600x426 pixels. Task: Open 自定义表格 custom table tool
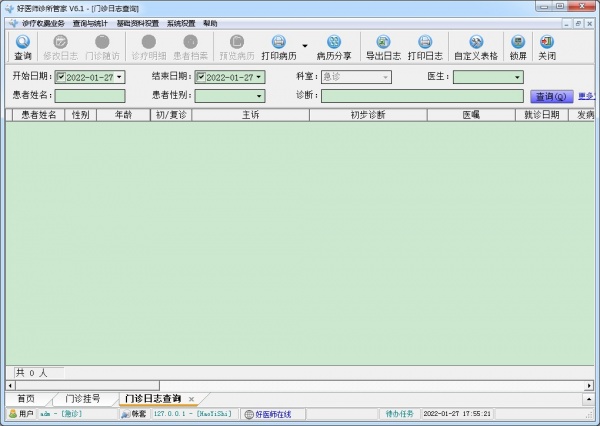[475, 47]
